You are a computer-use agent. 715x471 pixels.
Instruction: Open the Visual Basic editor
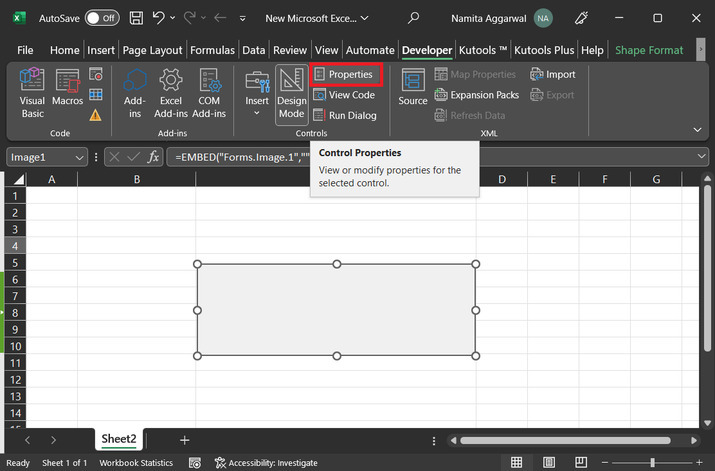tap(32, 93)
